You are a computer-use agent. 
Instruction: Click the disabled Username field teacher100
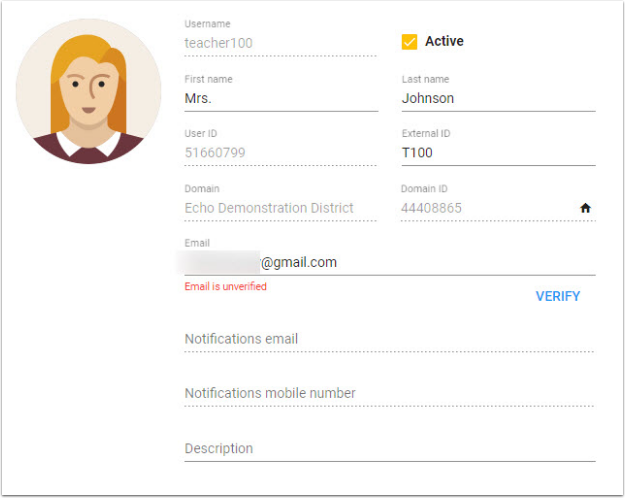click(280, 43)
